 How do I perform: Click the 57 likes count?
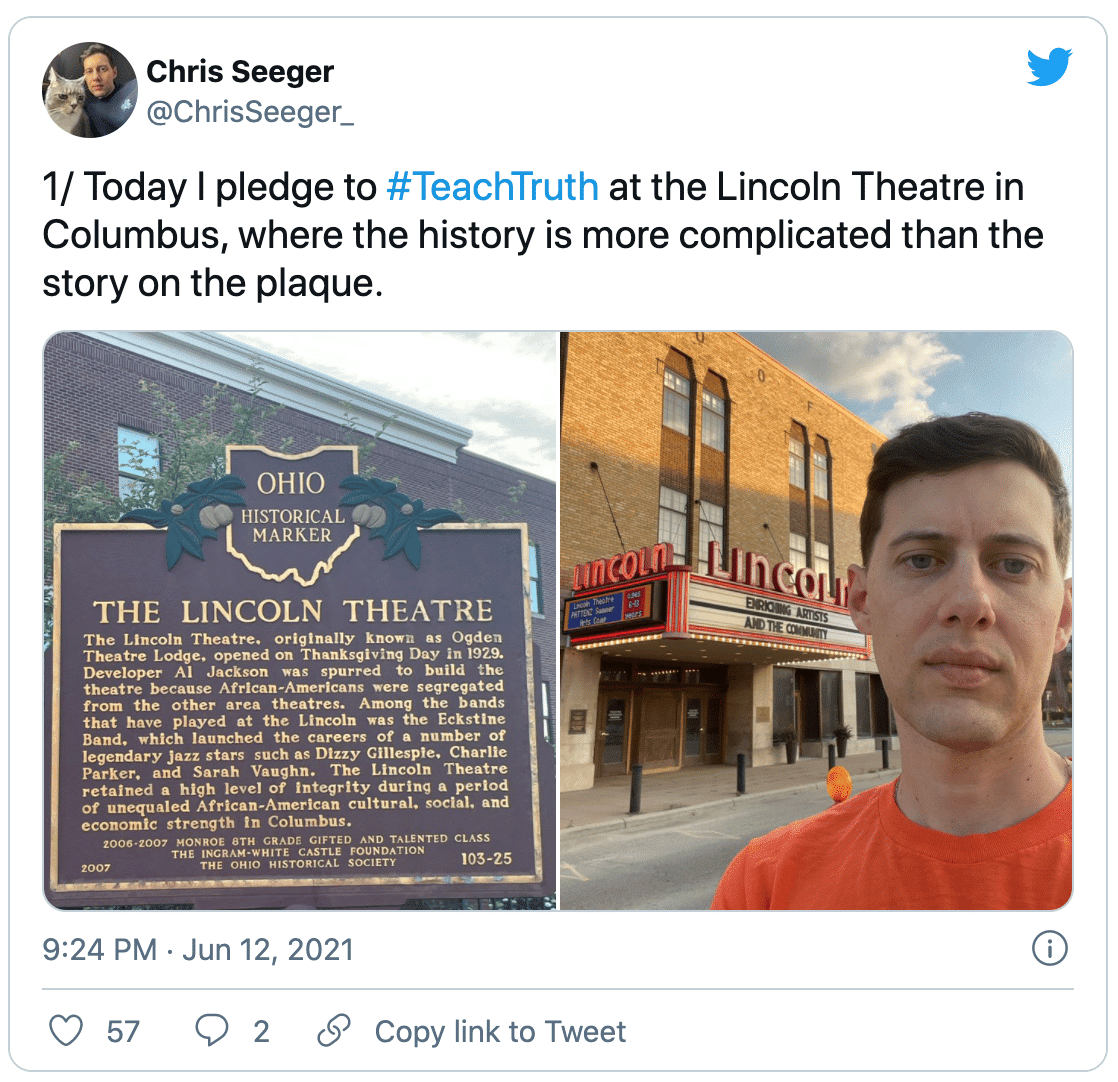click(x=123, y=1031)
